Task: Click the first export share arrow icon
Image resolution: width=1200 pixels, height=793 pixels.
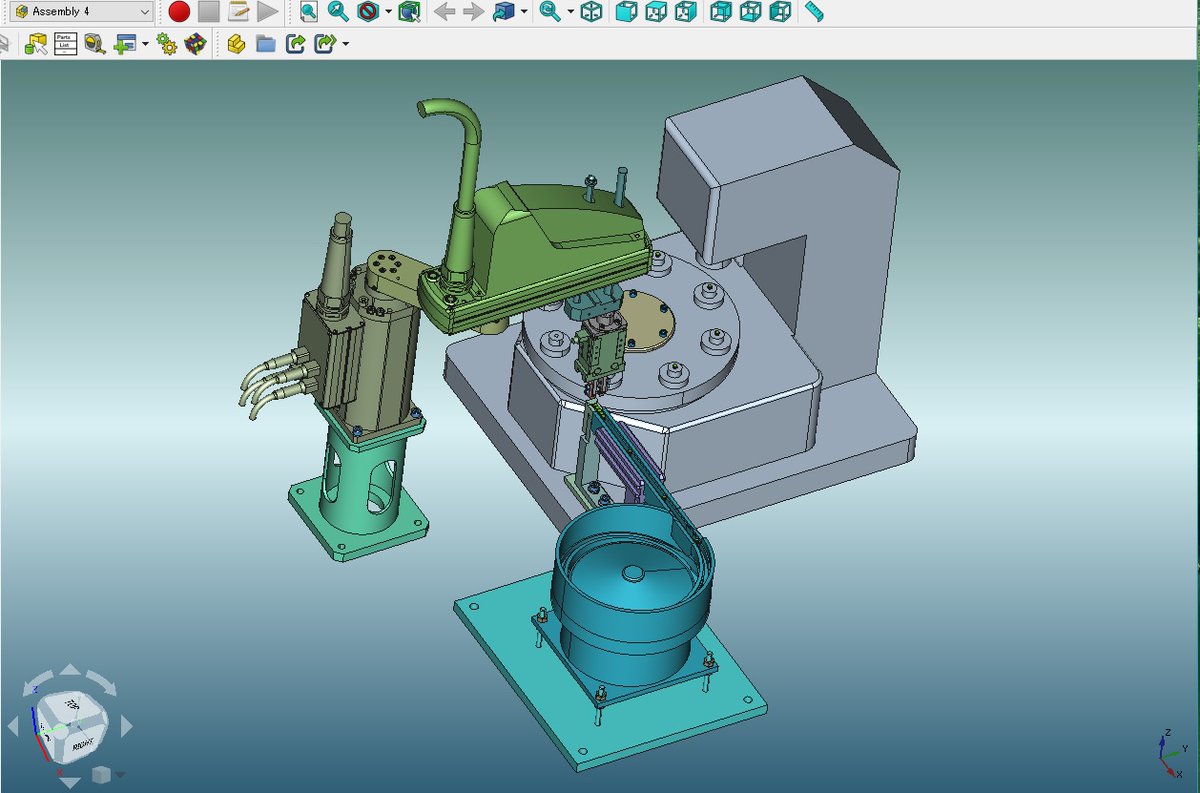Action: tap(295, 44)
